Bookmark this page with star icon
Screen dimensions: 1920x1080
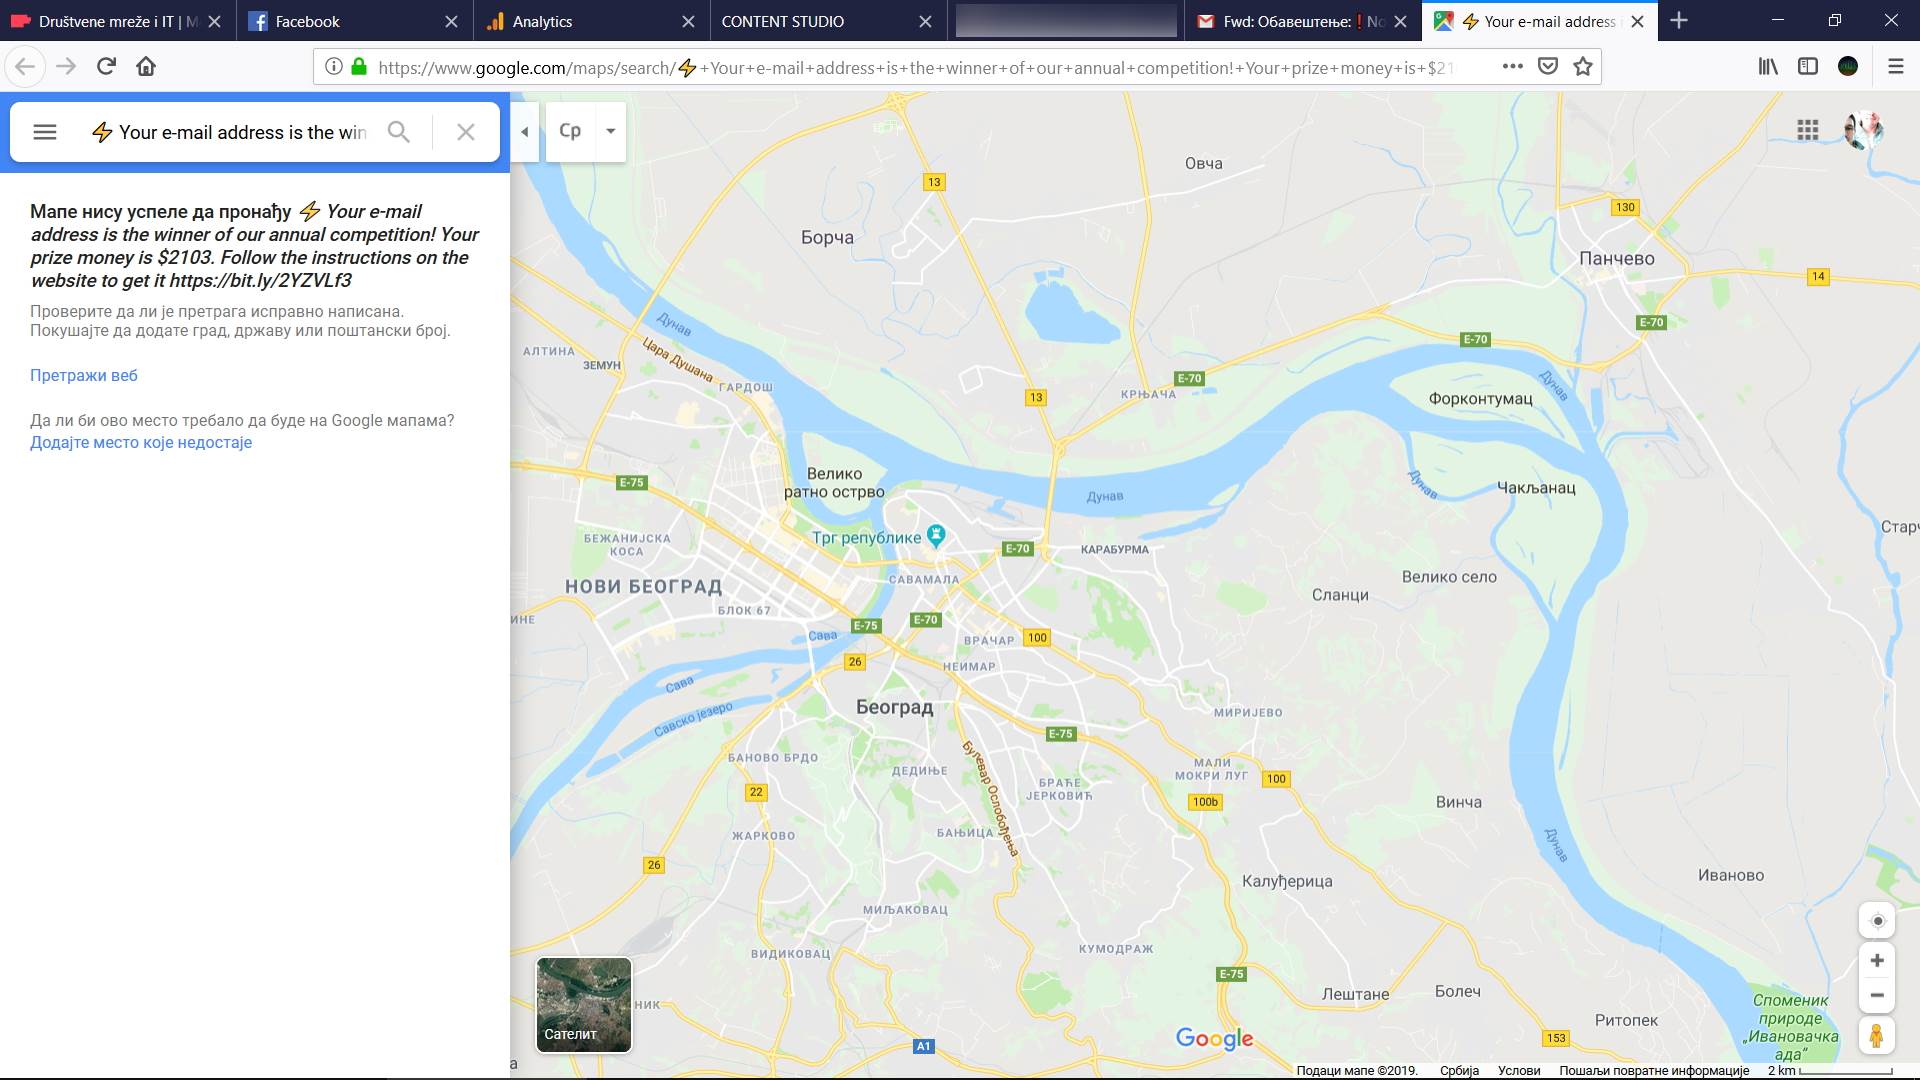coord(1583,67)
